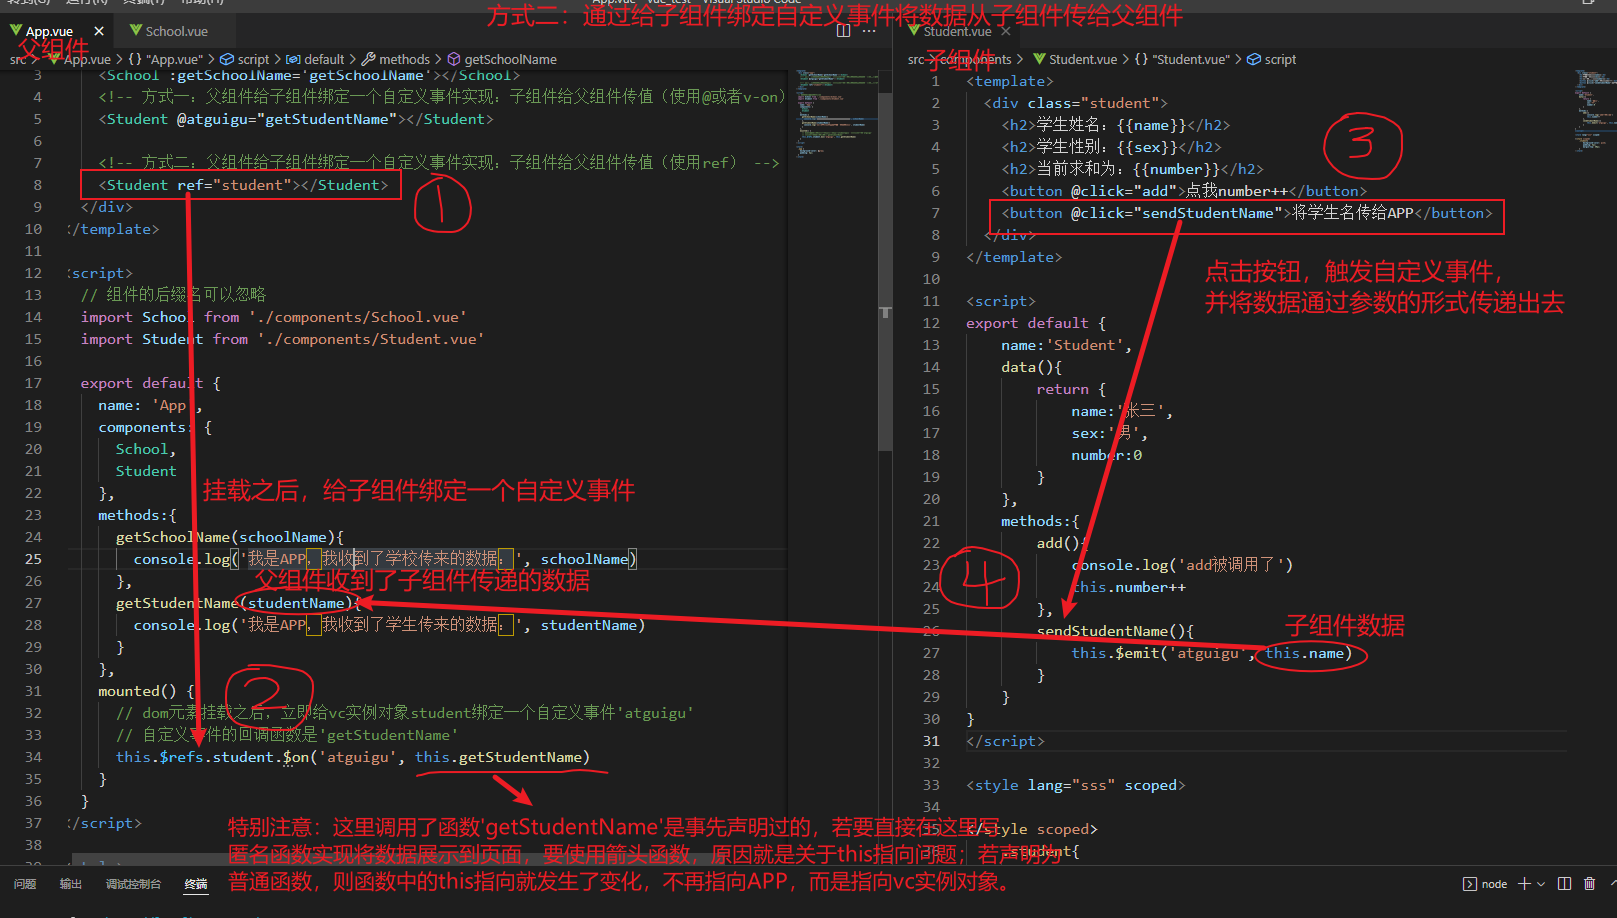
Task: Create a new terminal with plus icon
Action: [x=1525, y=884]
